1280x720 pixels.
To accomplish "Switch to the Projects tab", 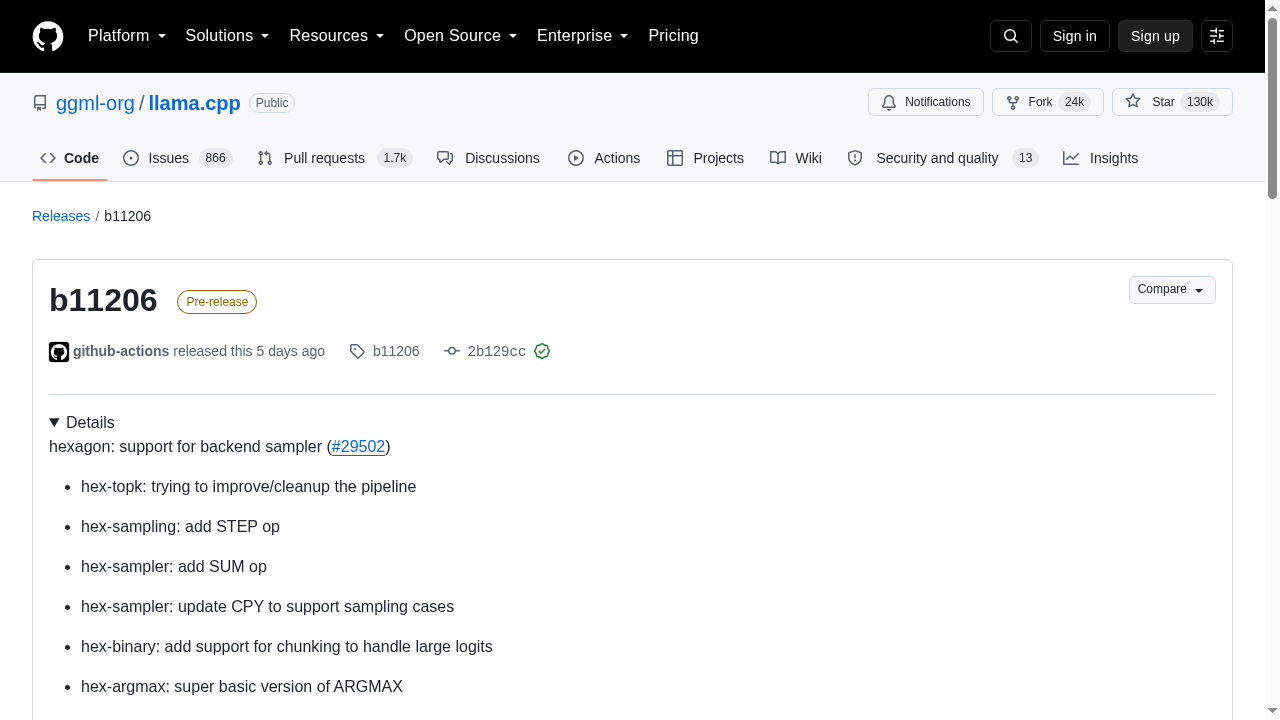I will (705, 158).
